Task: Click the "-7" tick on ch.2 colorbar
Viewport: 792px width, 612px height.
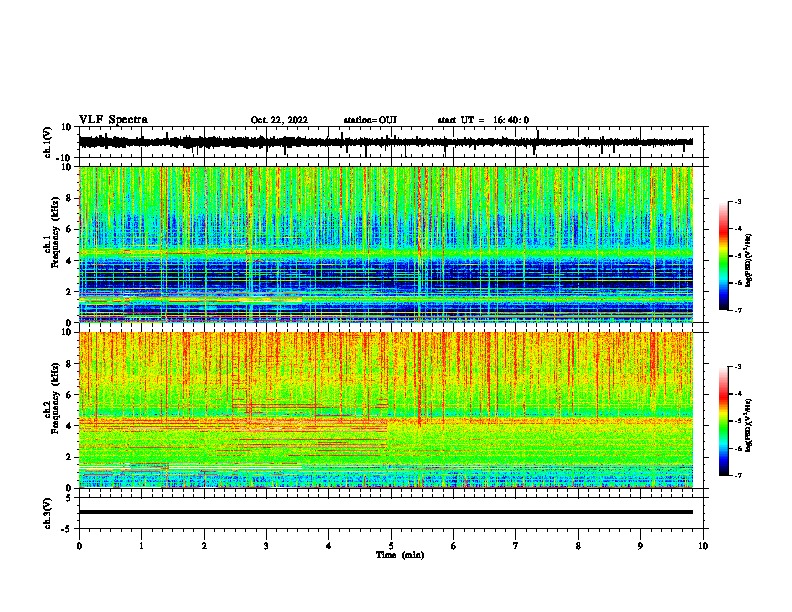Action: pyautogui.click(x=738, y=475)
